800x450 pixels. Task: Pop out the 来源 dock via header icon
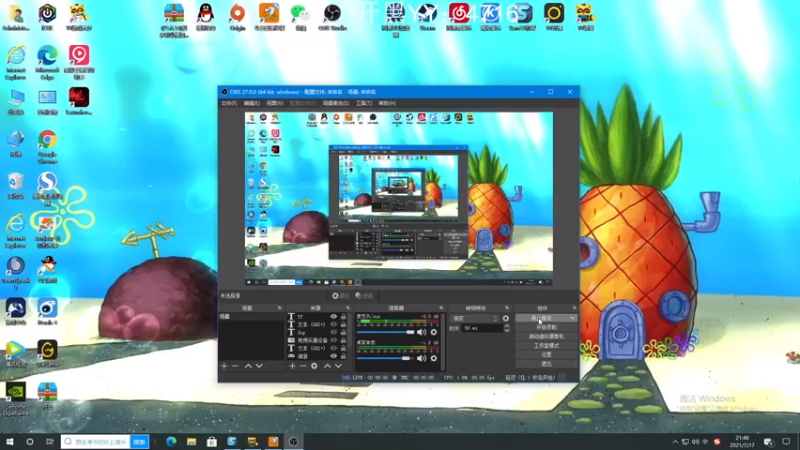348,308
